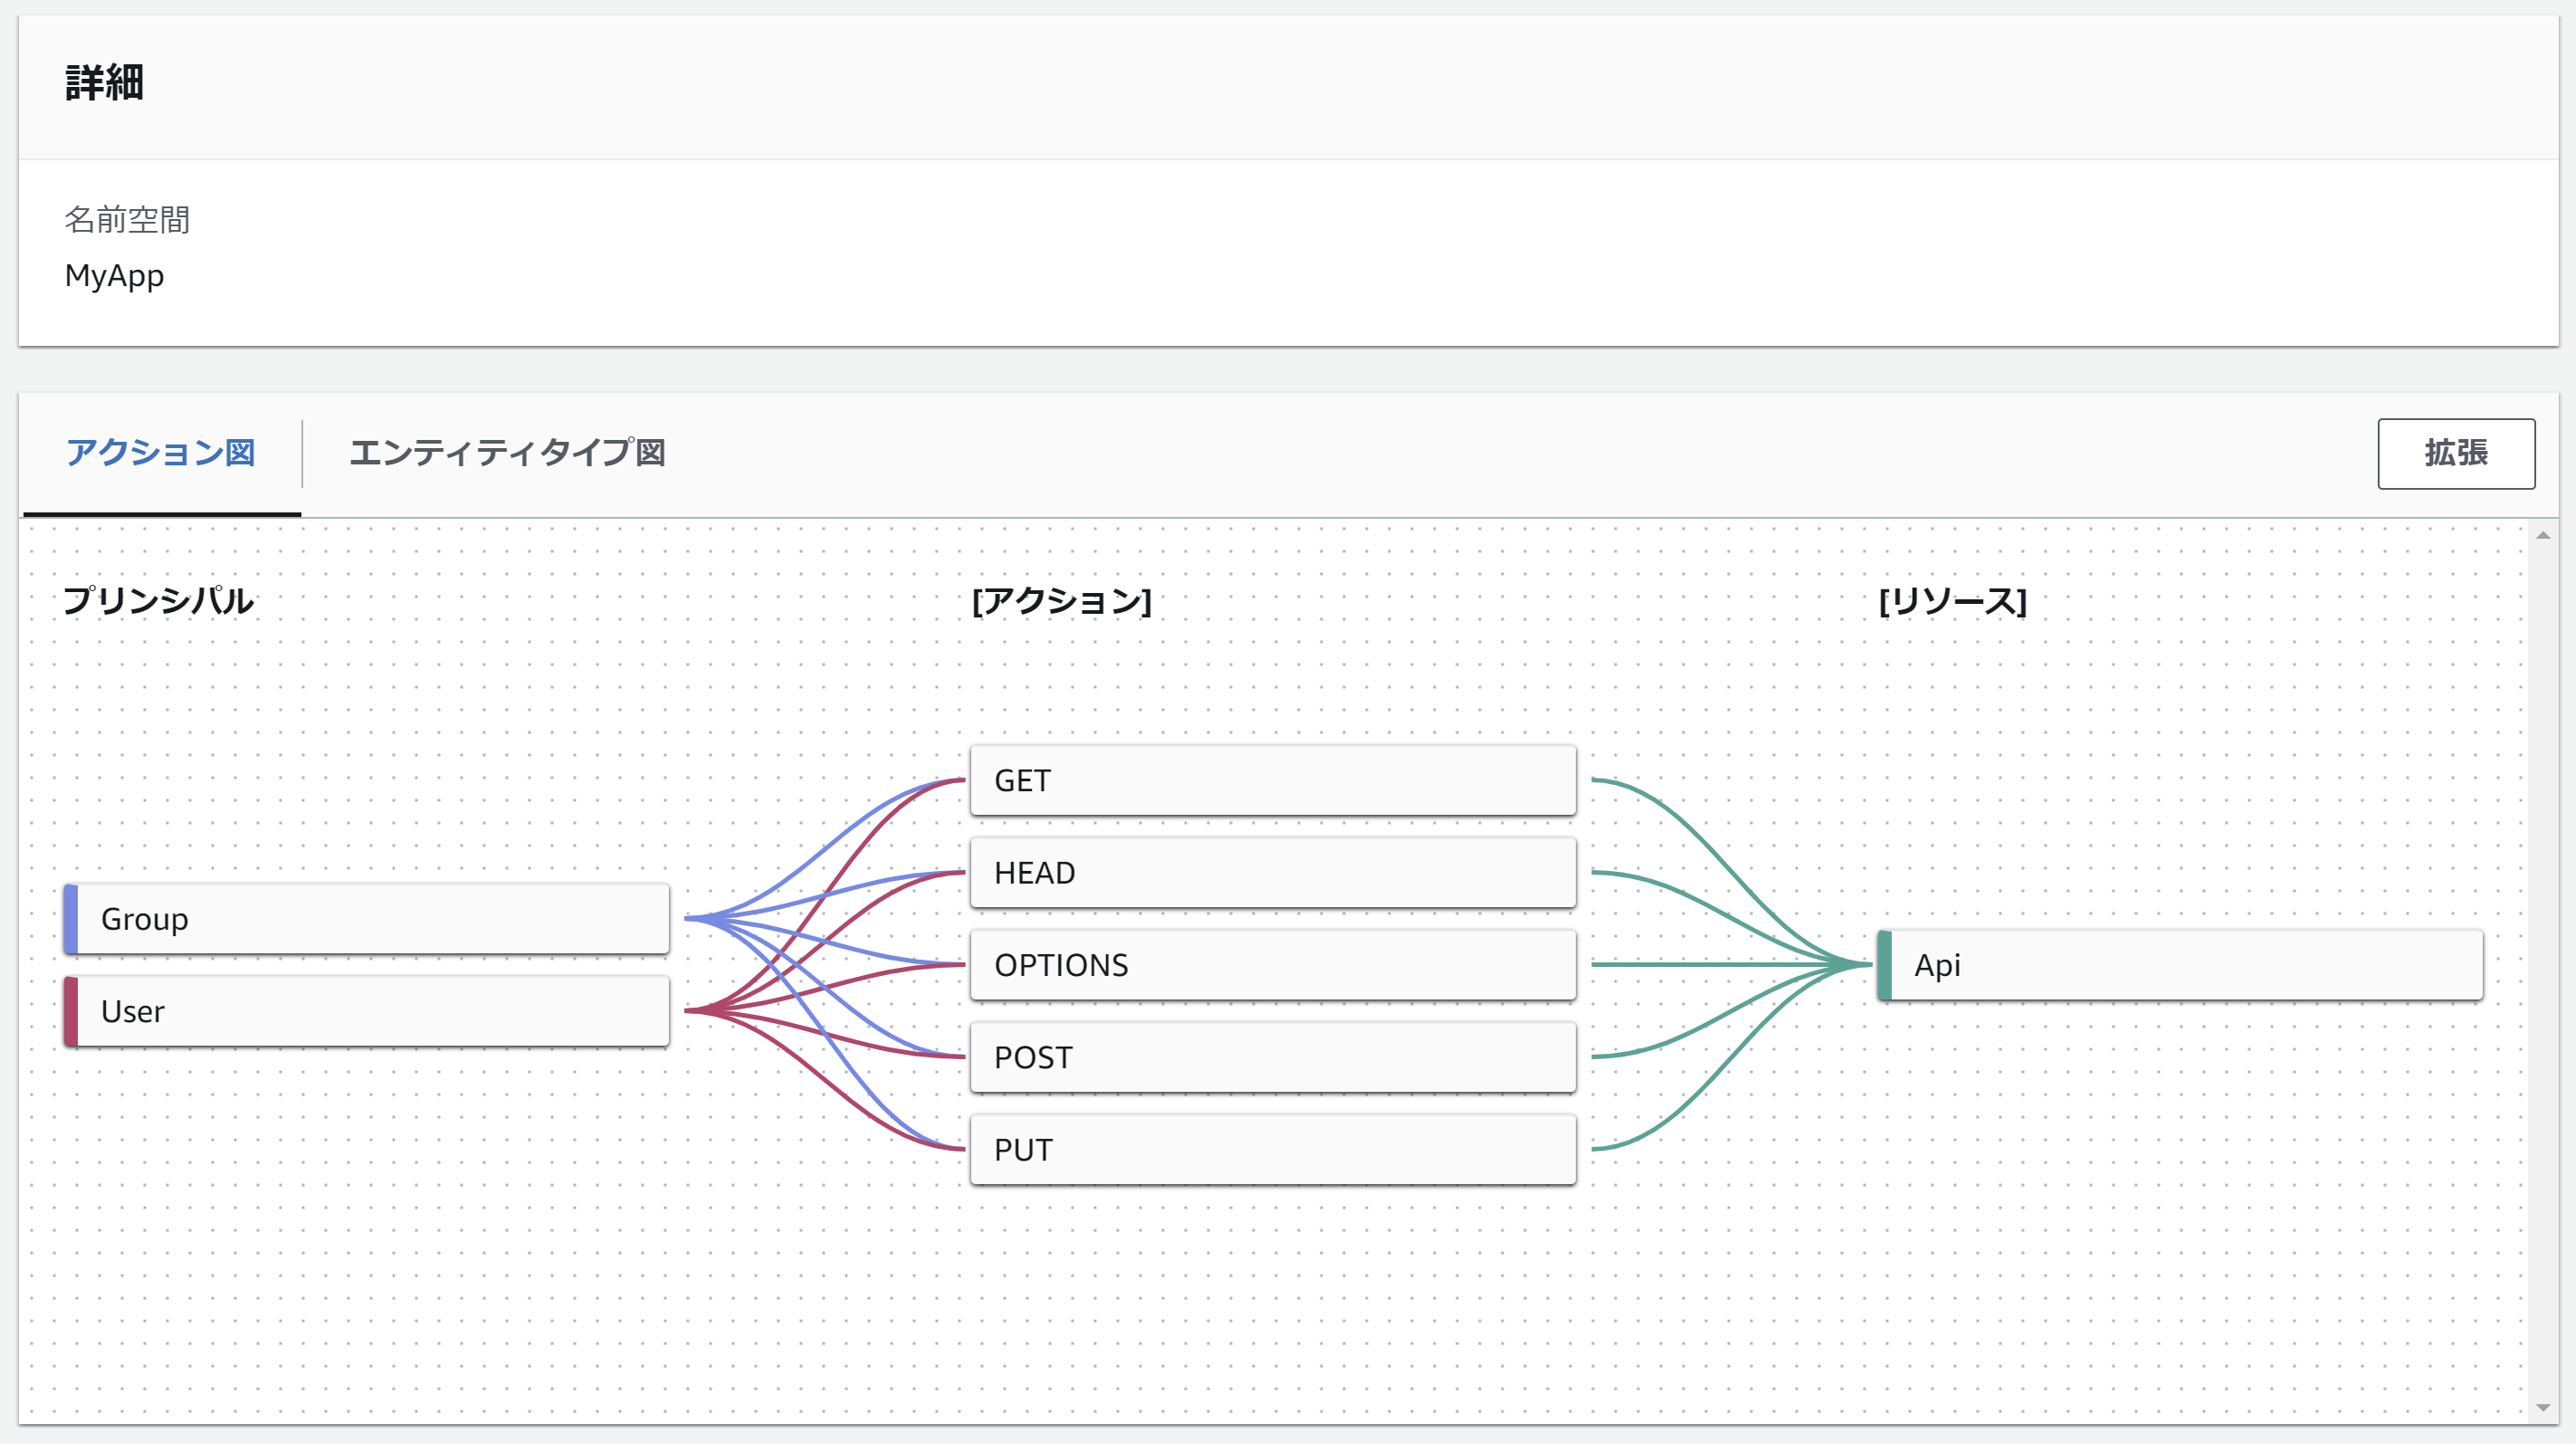
Task: Select the アクション図 tab
Action: pos(161,453)
